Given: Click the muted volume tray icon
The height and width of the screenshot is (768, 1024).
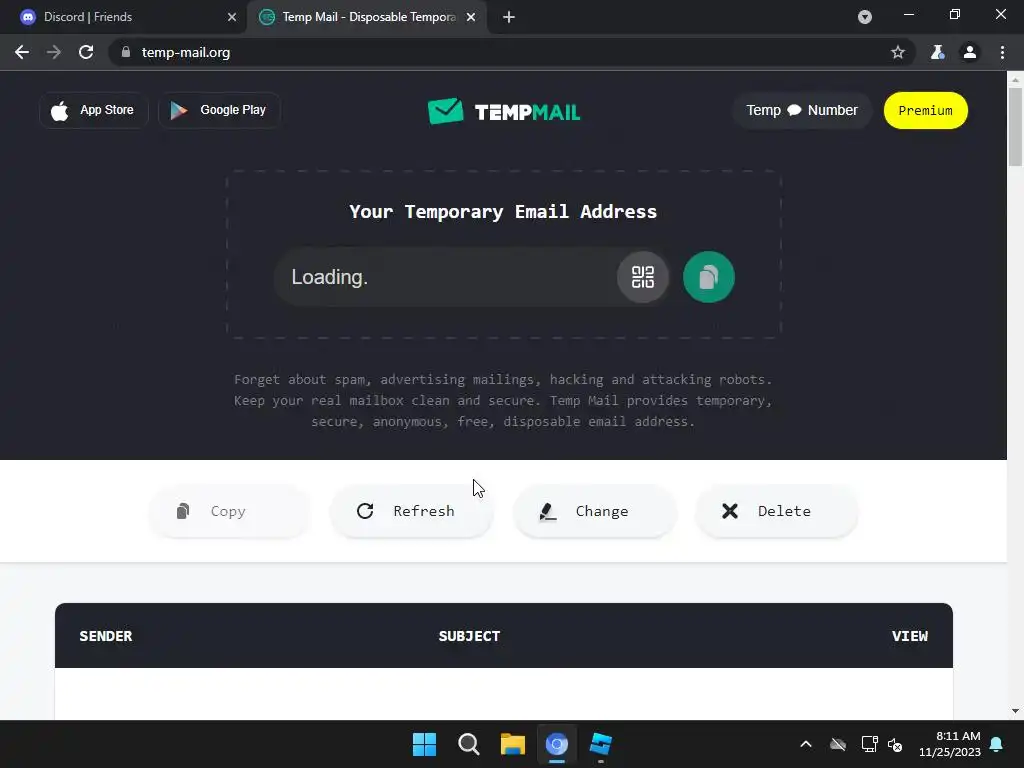Looking at the screenshot, I should coord(895,744).
